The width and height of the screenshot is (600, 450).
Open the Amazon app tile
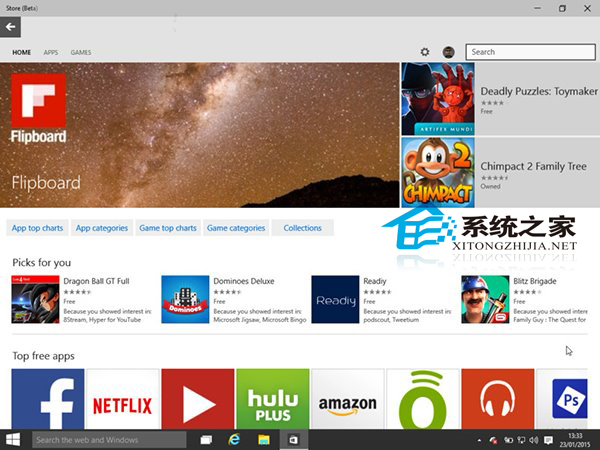tap(347, 400)
